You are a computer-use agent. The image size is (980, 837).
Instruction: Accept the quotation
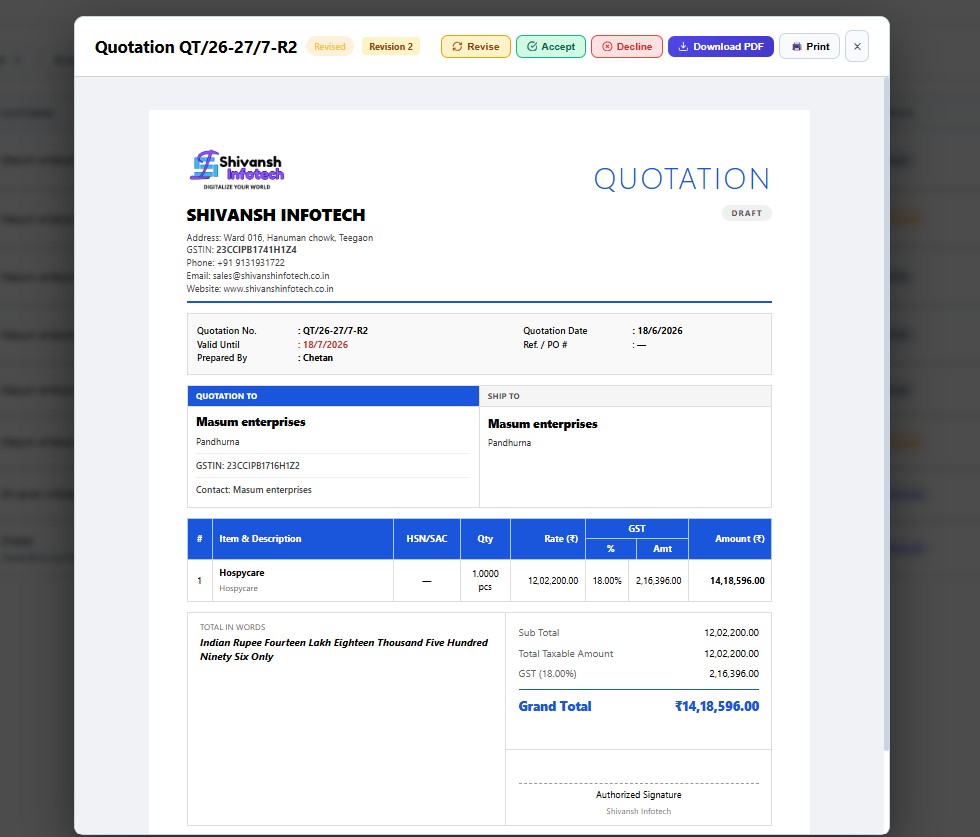[x=551, y=46]
